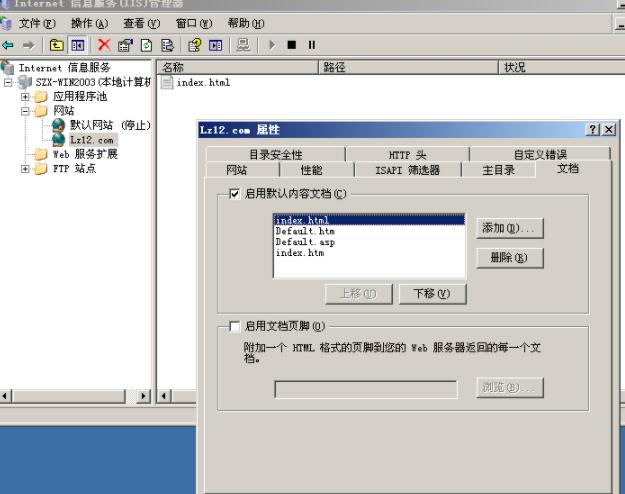Click the Export List icon
The image size is (625, 494).
point(167,45)
